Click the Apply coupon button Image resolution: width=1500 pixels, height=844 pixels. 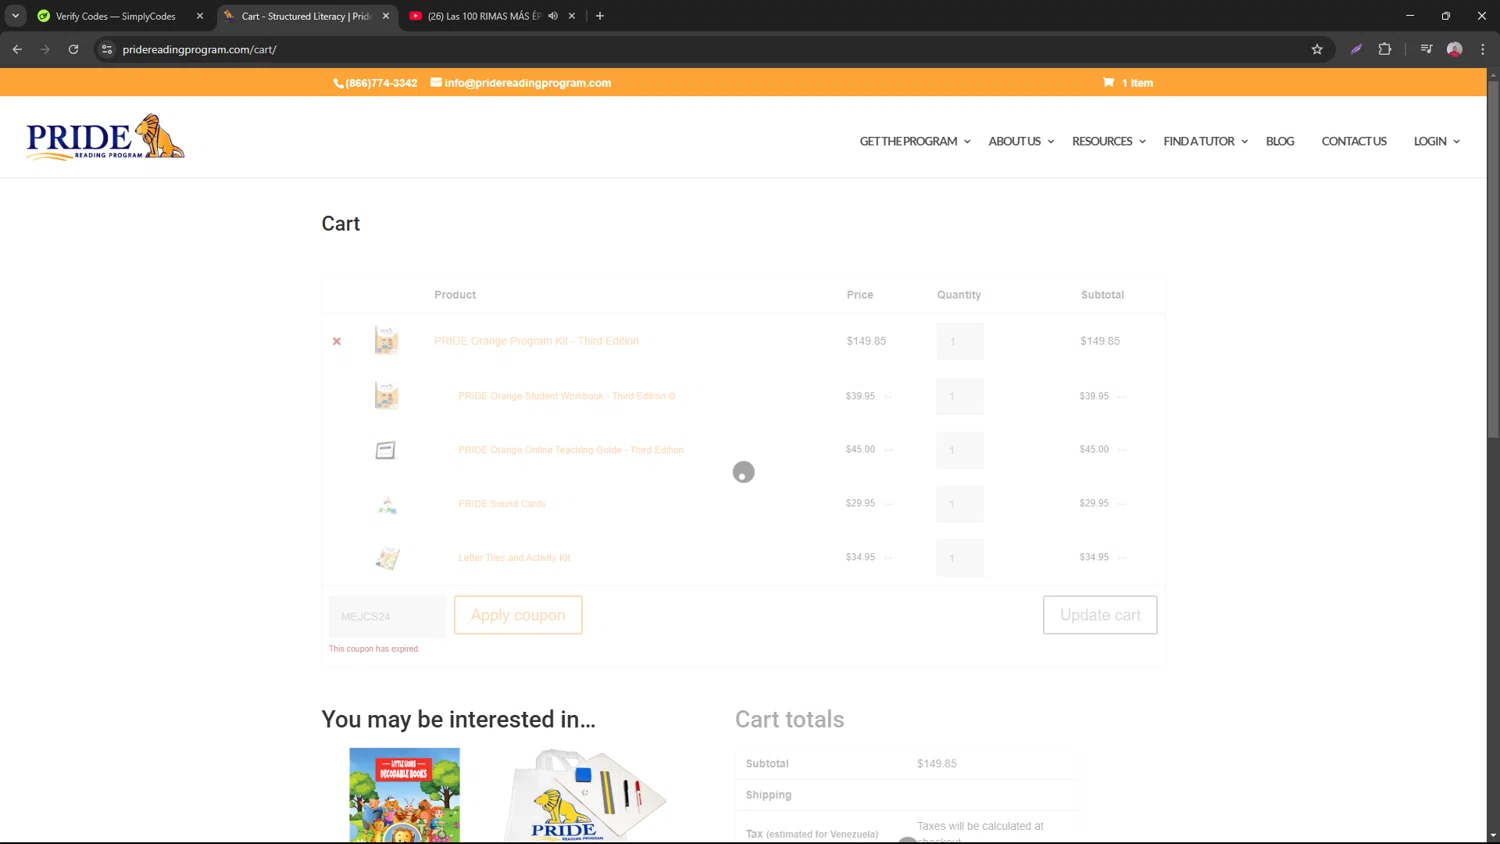coord(518,615)
